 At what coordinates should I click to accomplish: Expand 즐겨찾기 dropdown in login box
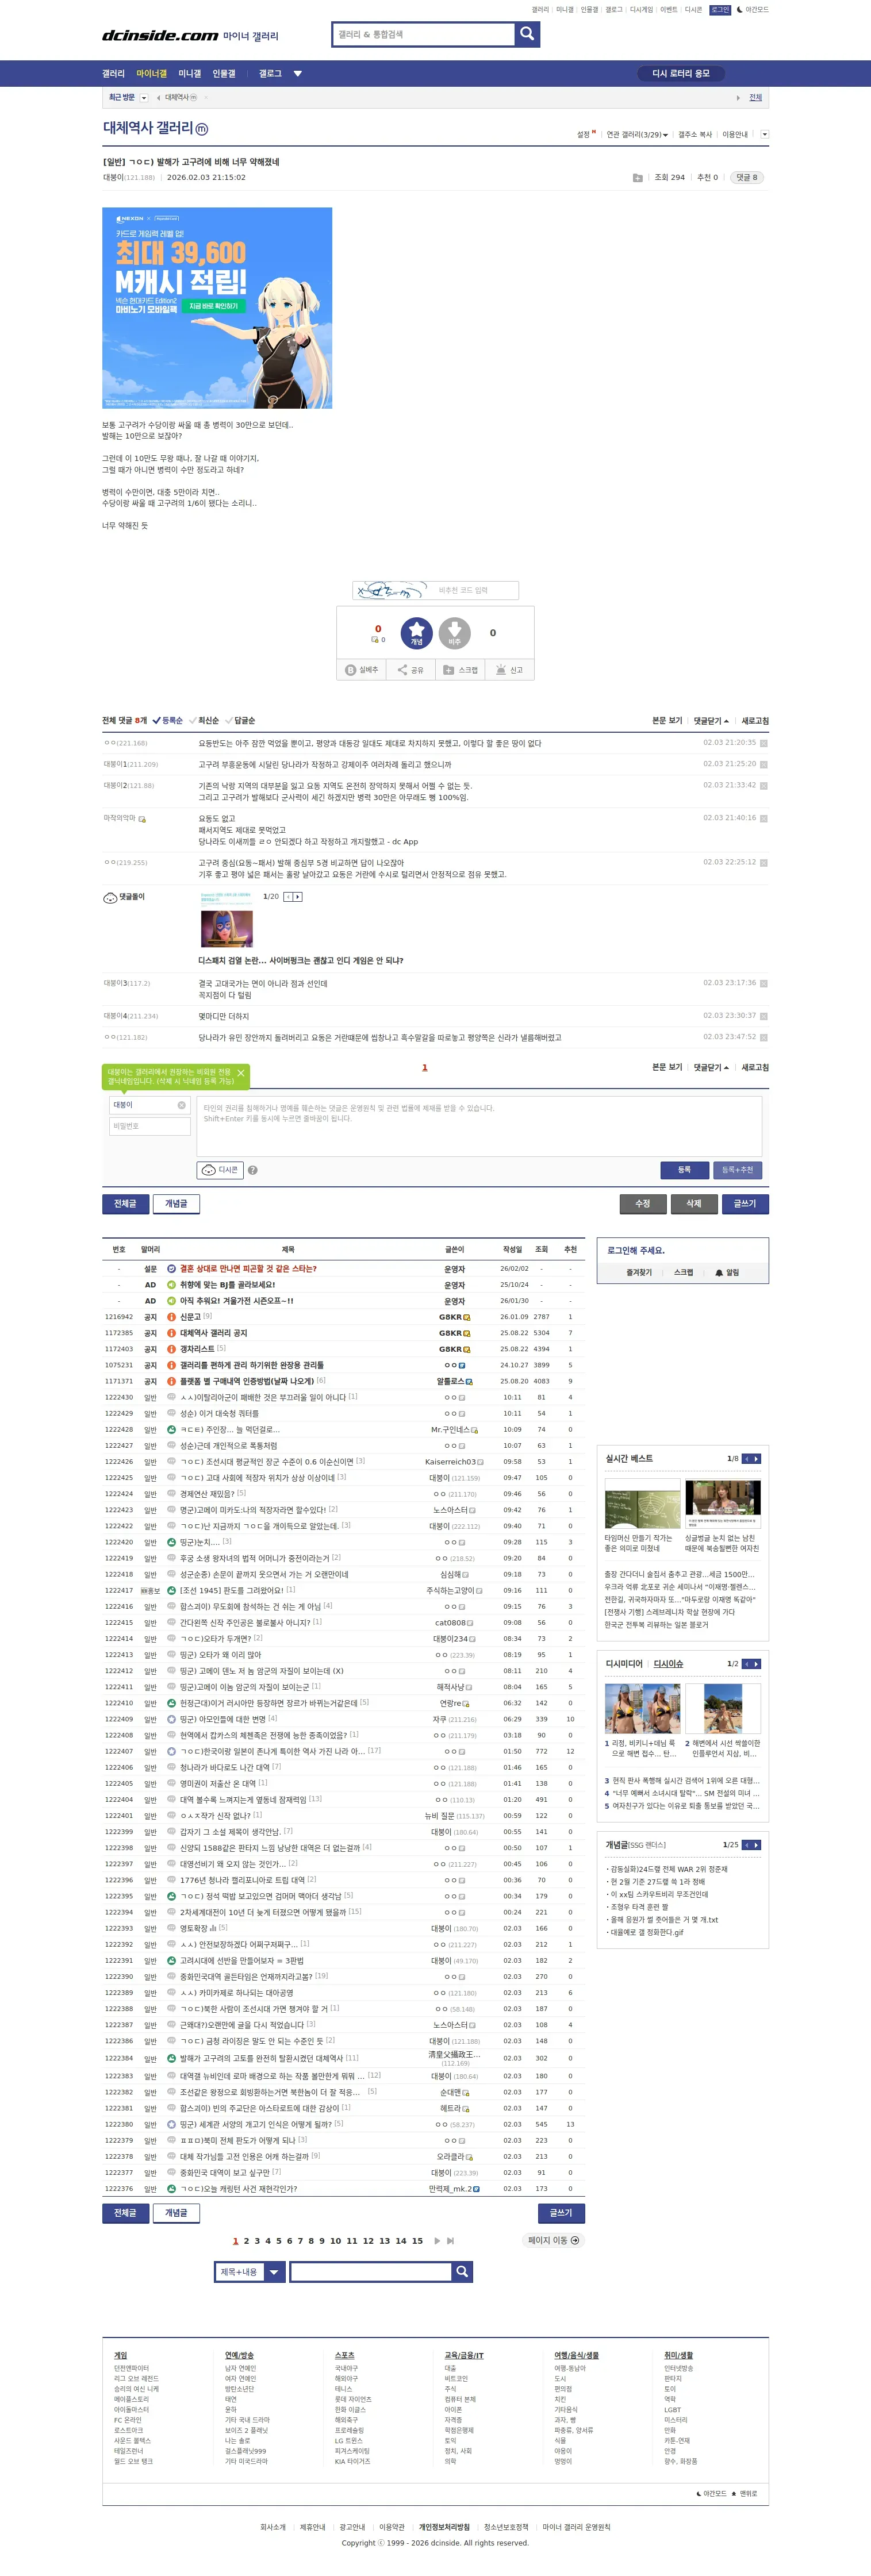point(639,1273)
